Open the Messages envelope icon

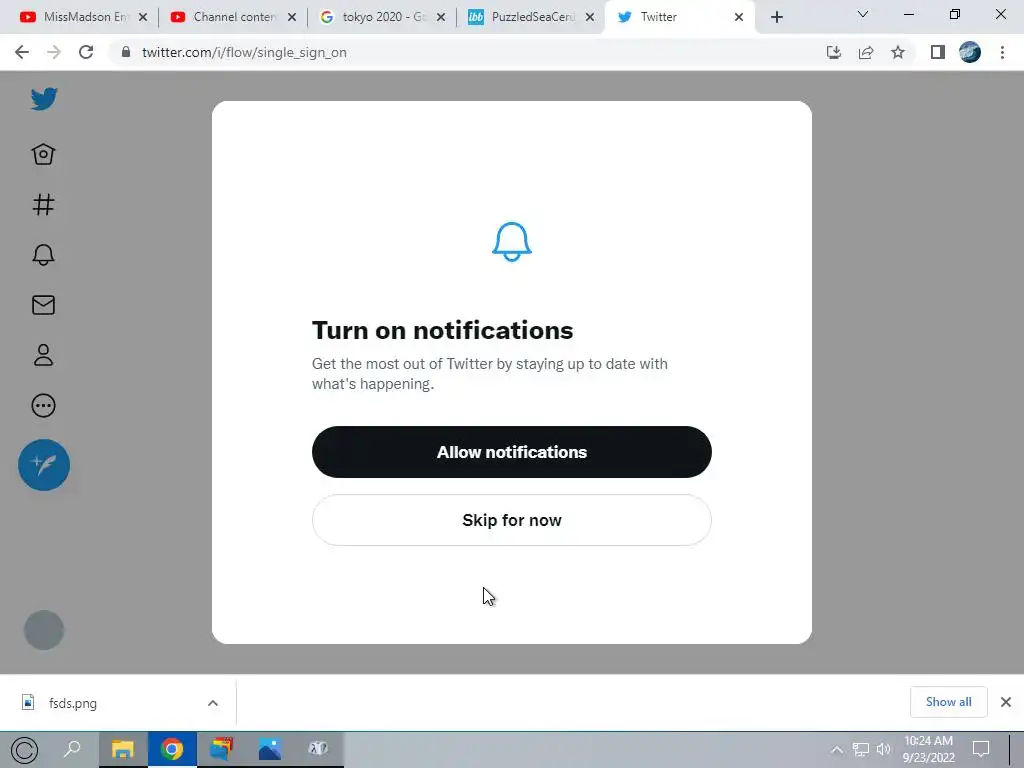(x=44, y=305)
